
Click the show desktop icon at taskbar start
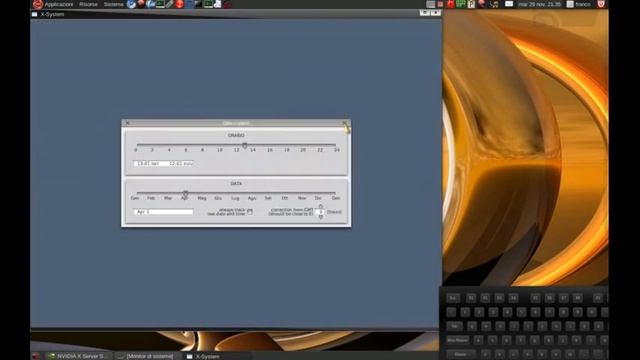[36, 356]
